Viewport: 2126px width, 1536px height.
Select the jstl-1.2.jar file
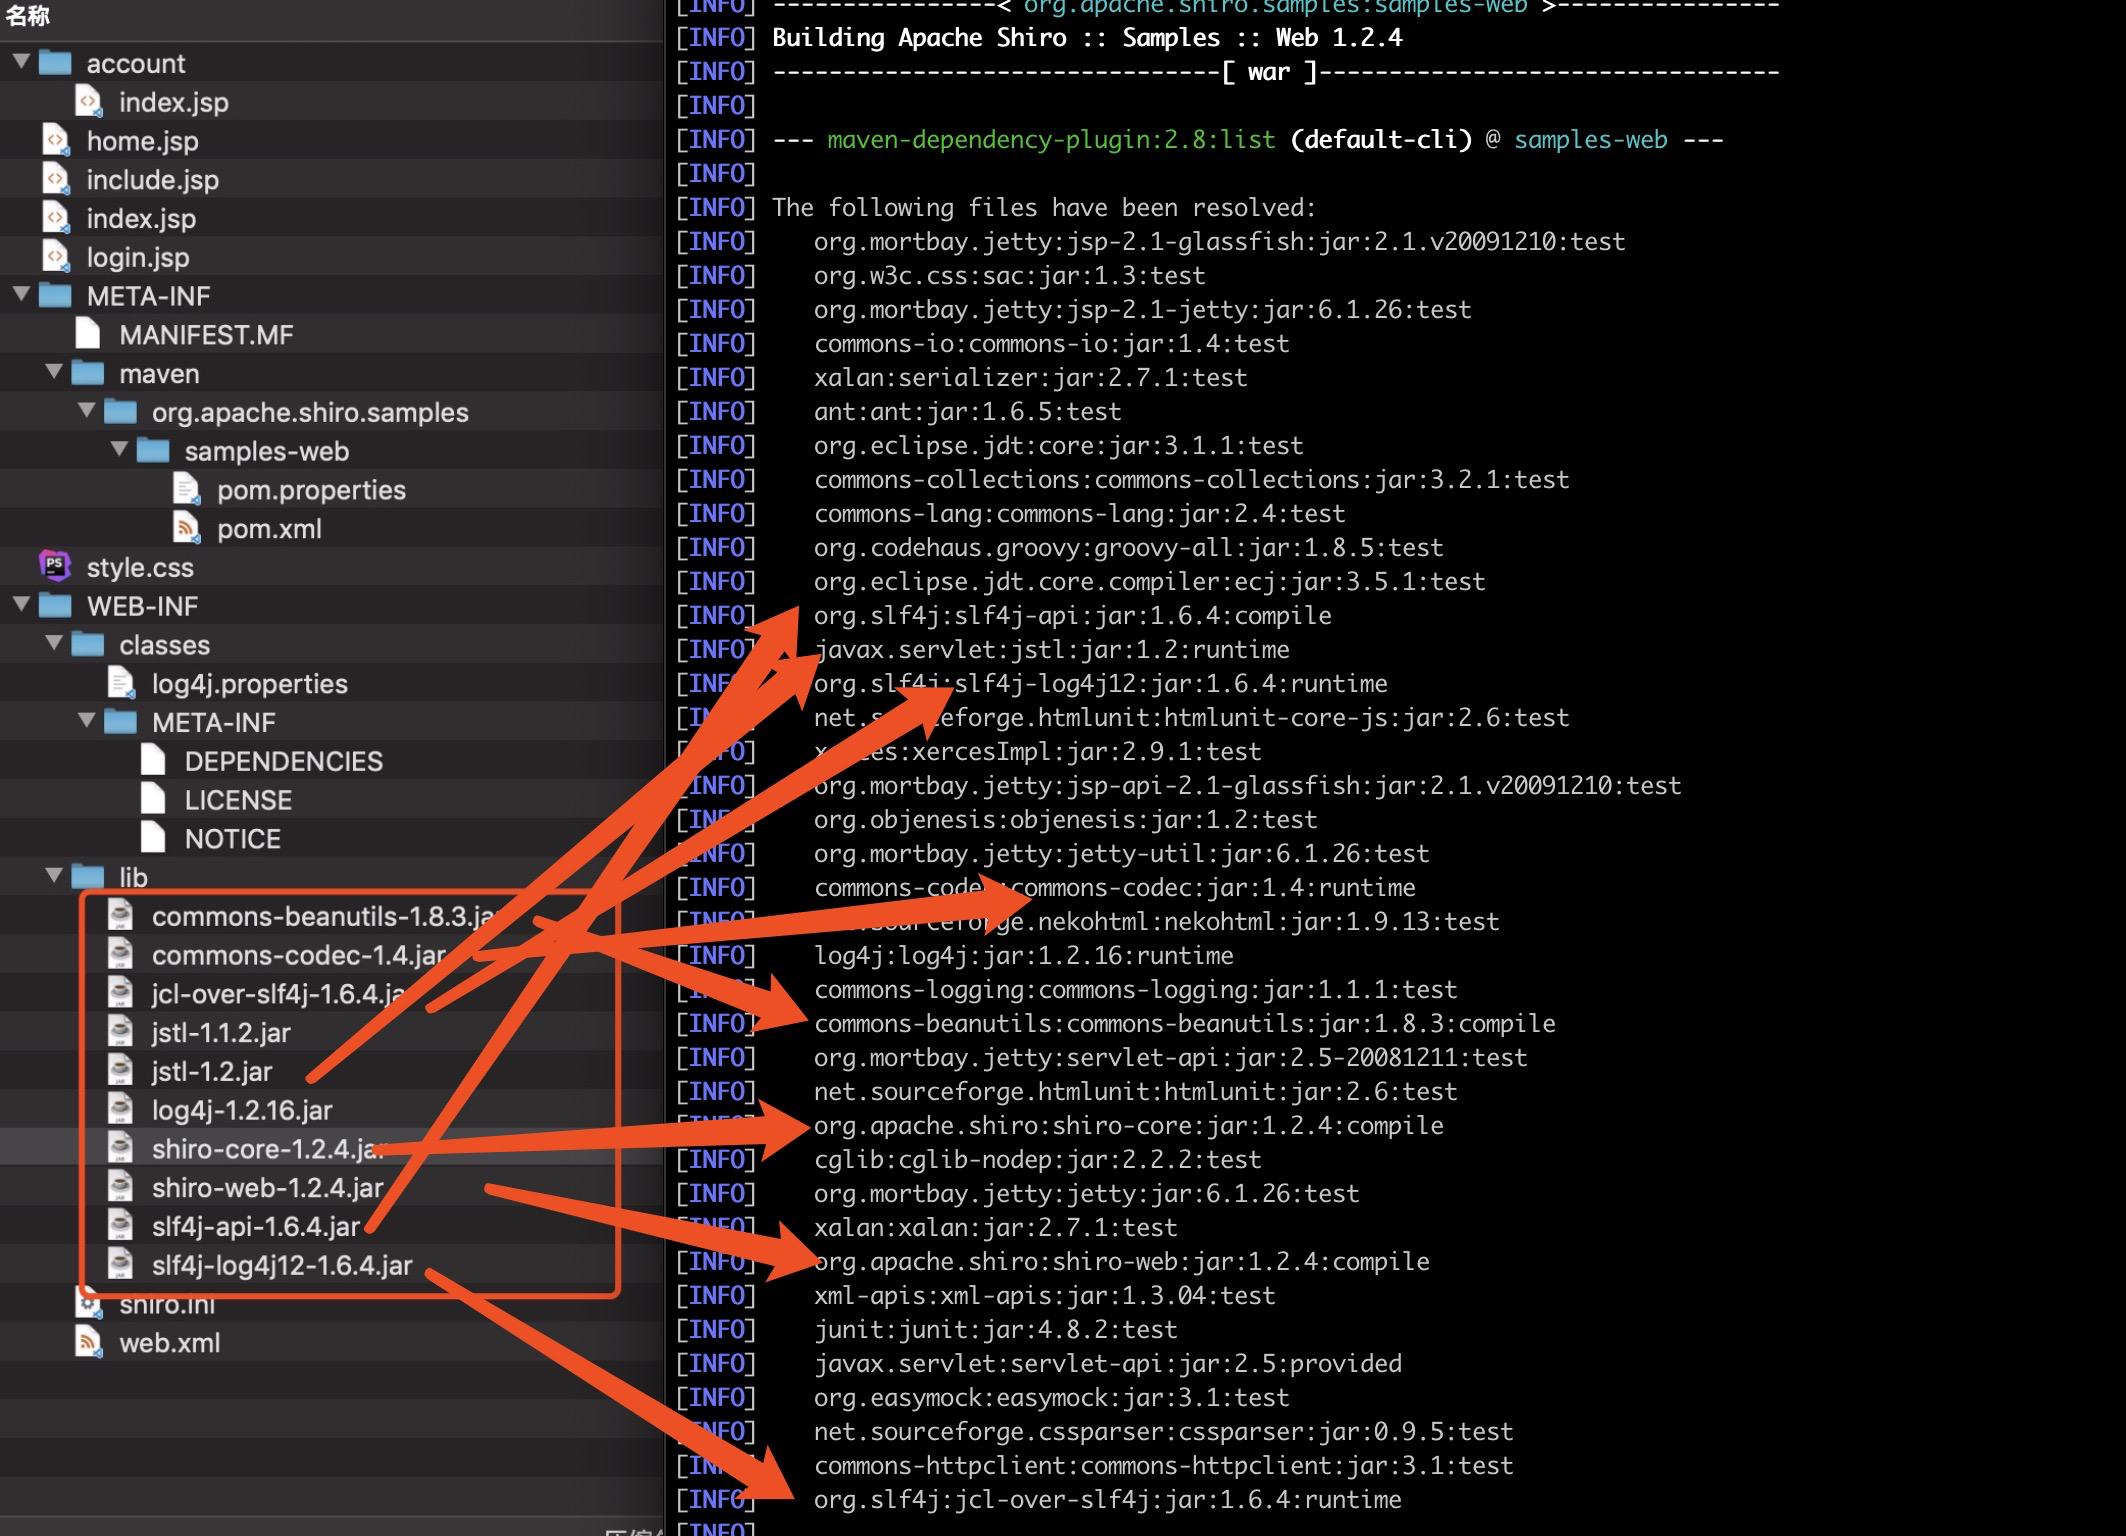click(332, 1071)
